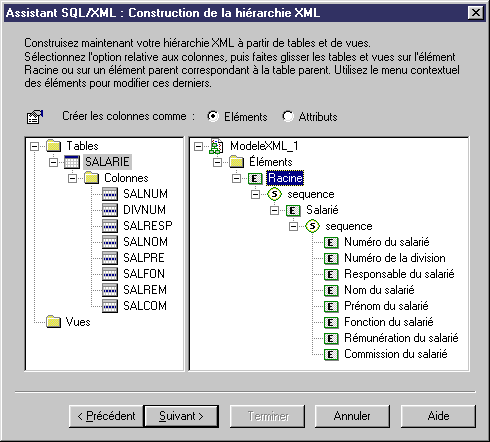The image size is (490, 442).
Task: Click the ModeleXML_1 model icon
Action: 216,146
